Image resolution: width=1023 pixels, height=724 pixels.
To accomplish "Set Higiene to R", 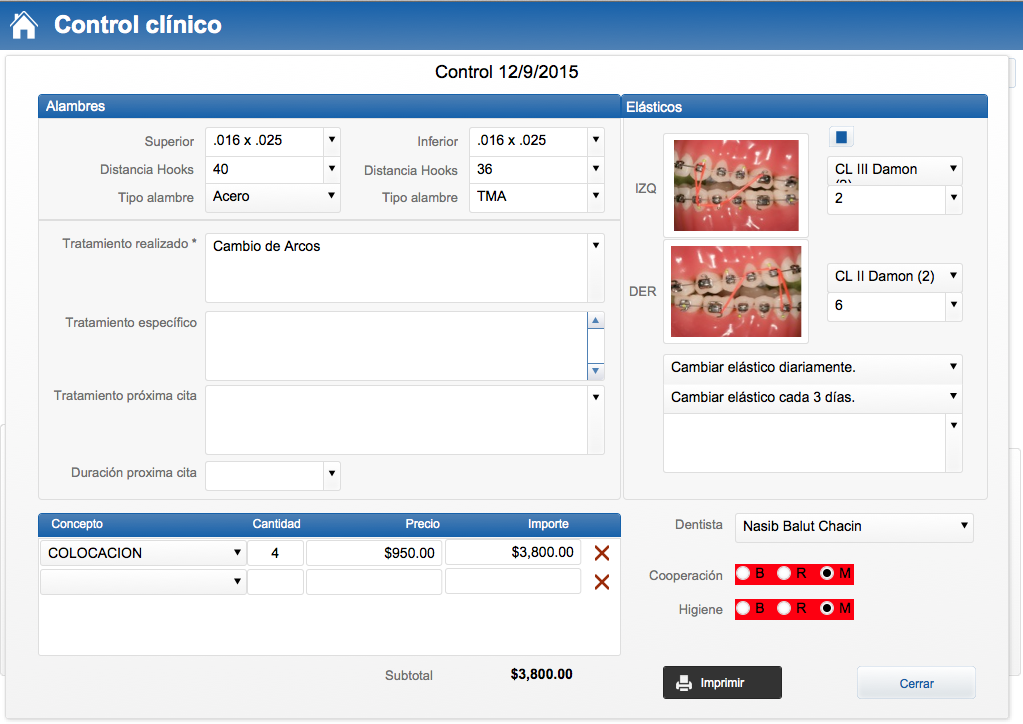I will (785, 608).
